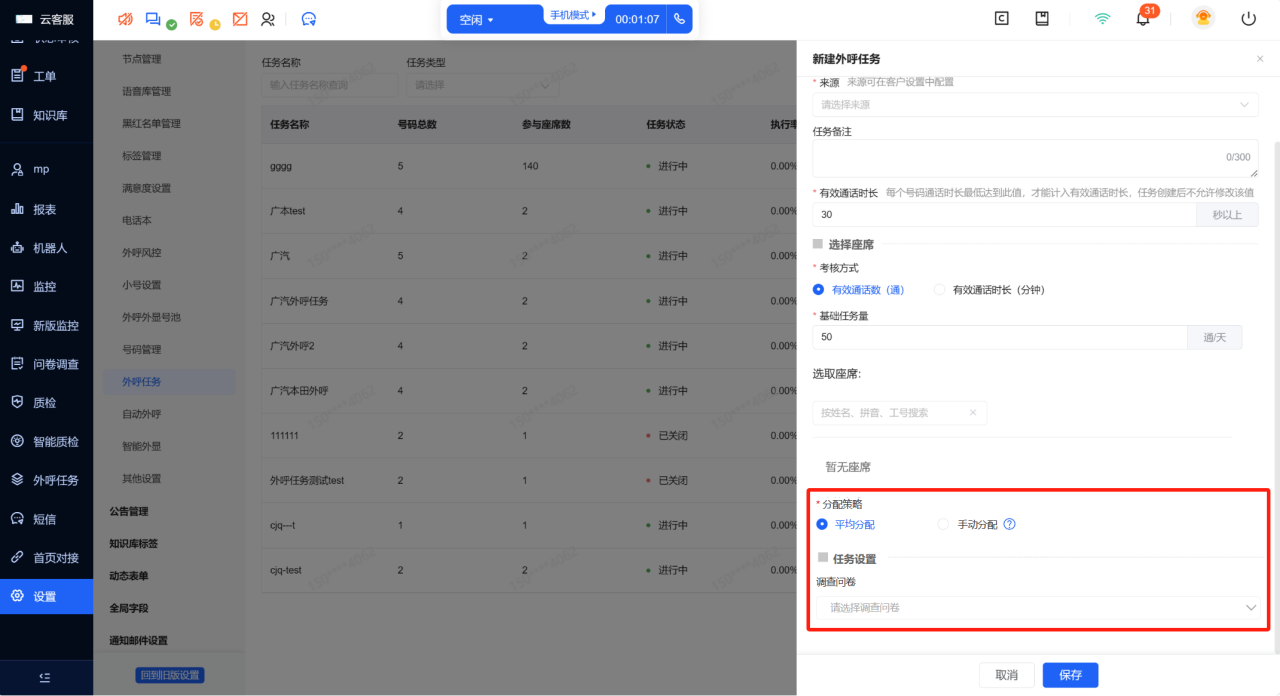The image size is (1280, 696).
Task: Click the pending work order icon with clock badge
Action: 197,19
